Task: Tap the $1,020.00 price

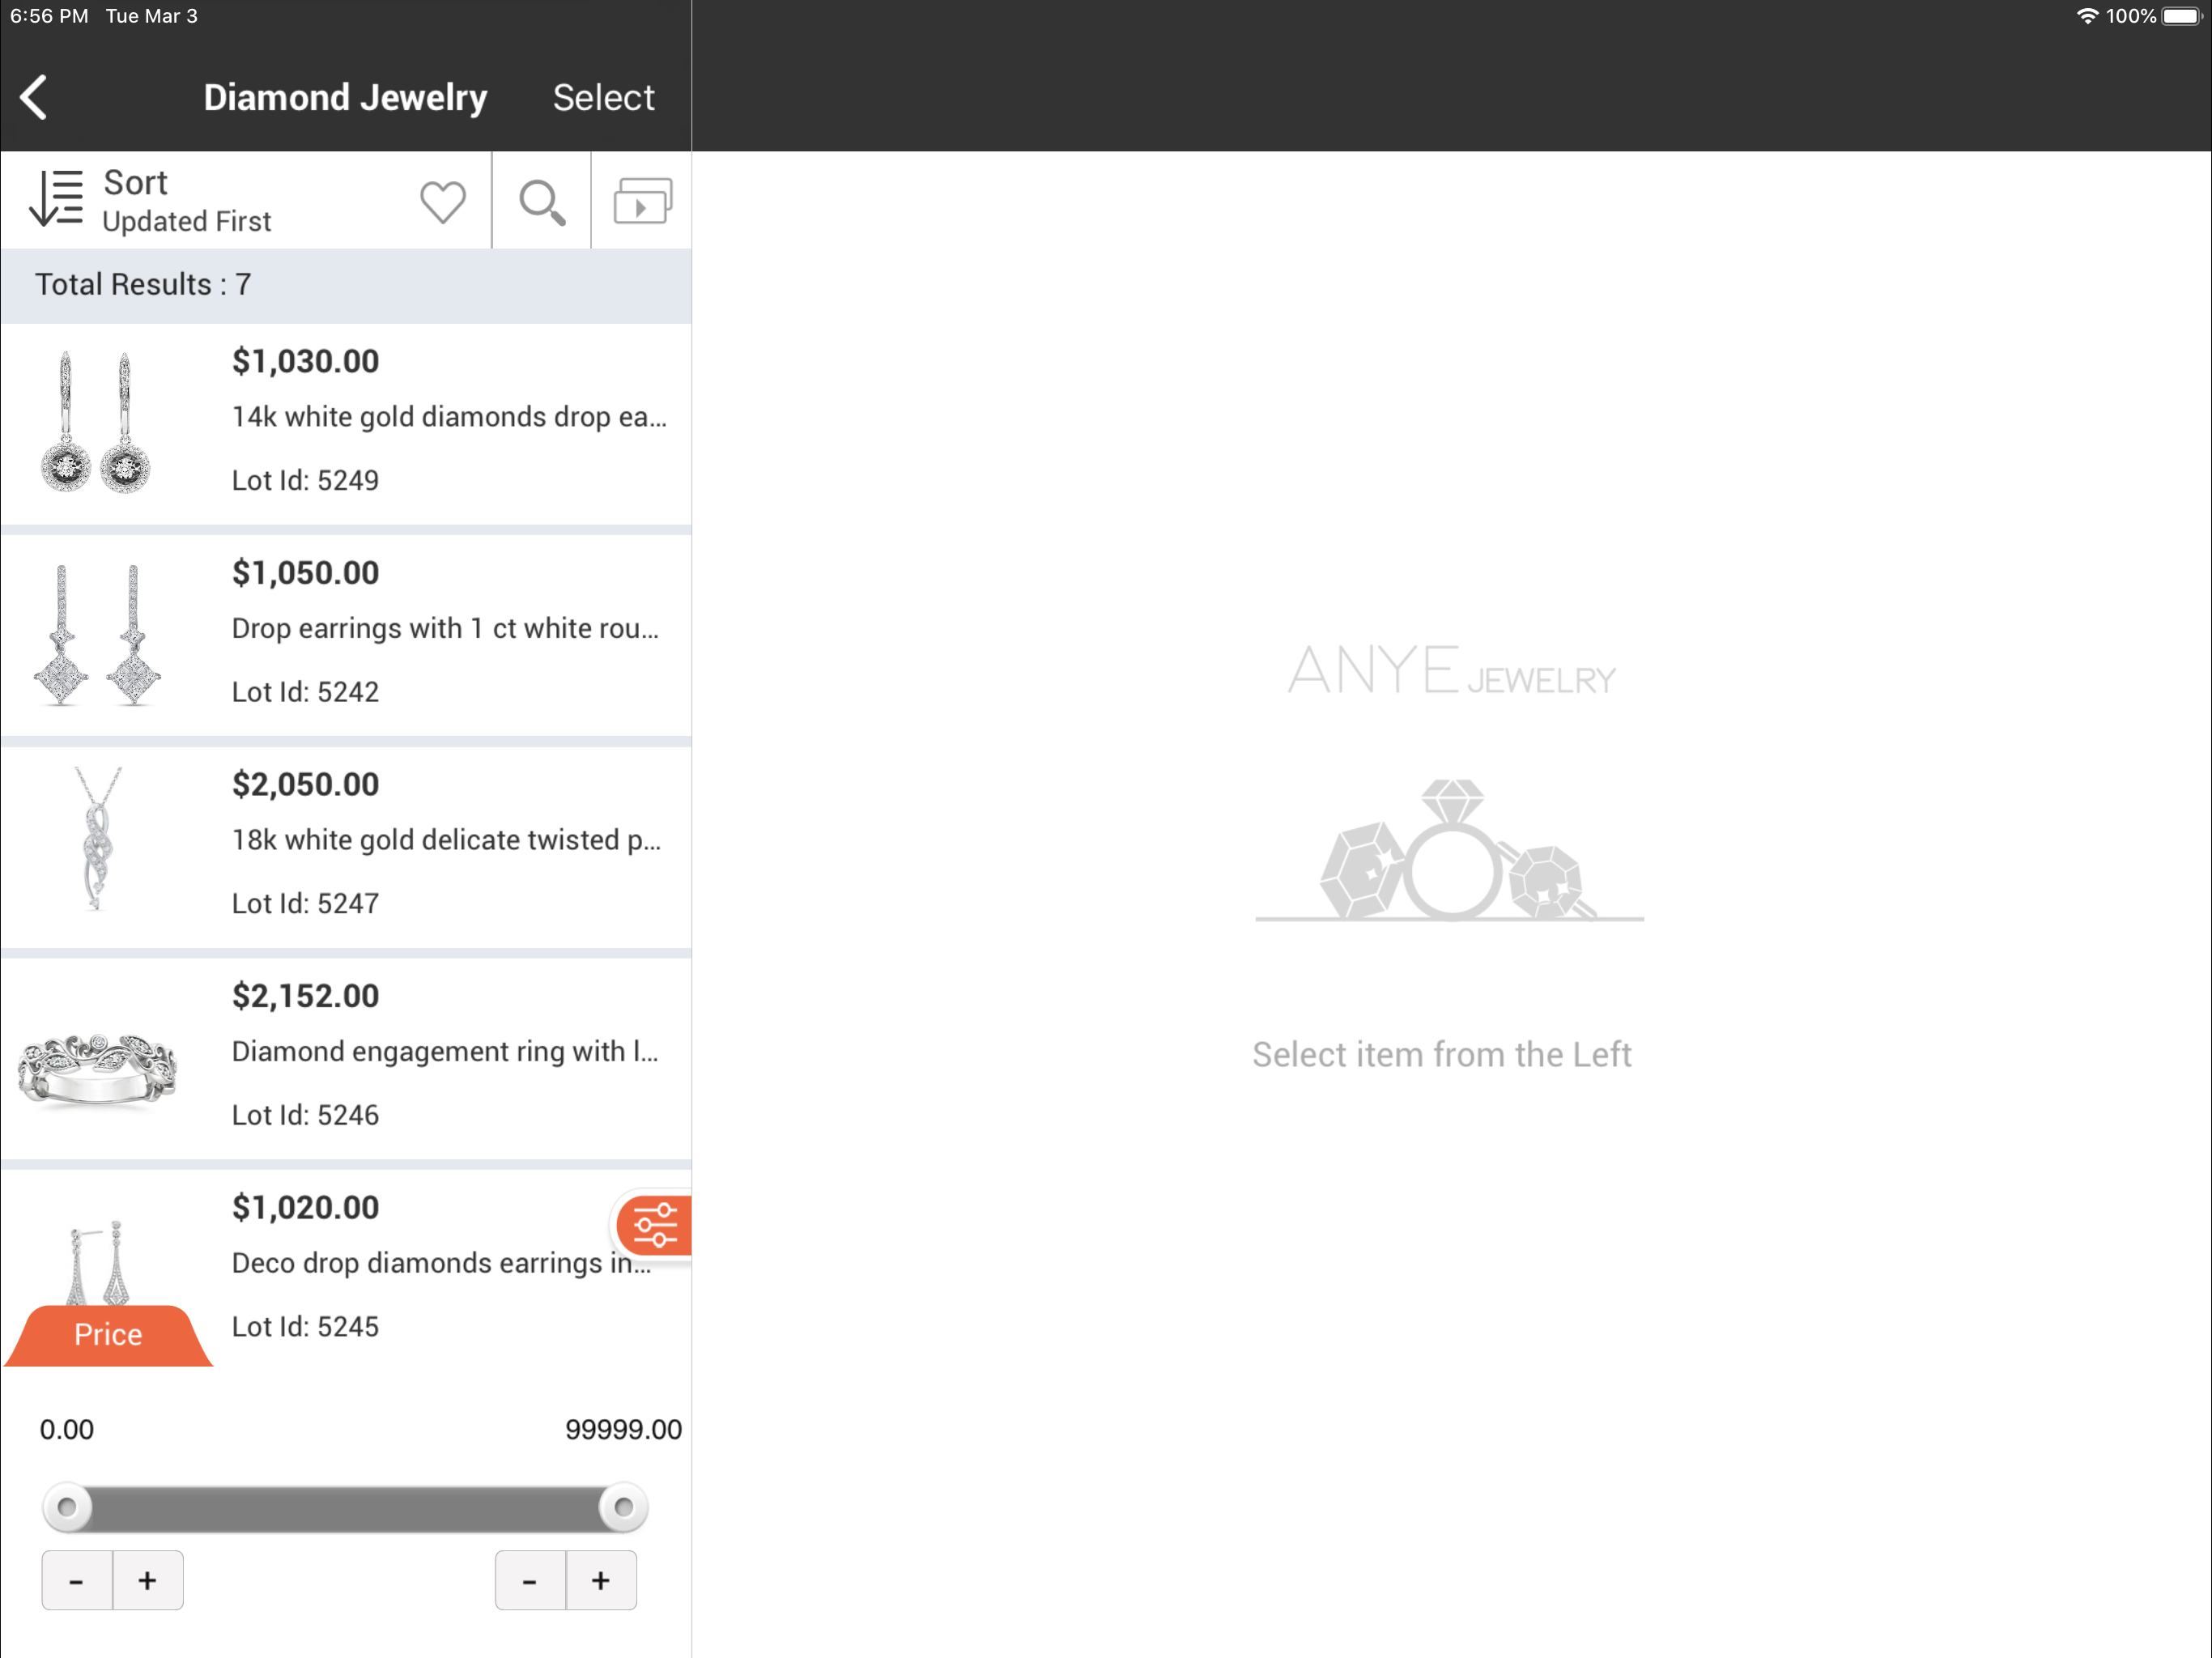Action: [306, 1207]
